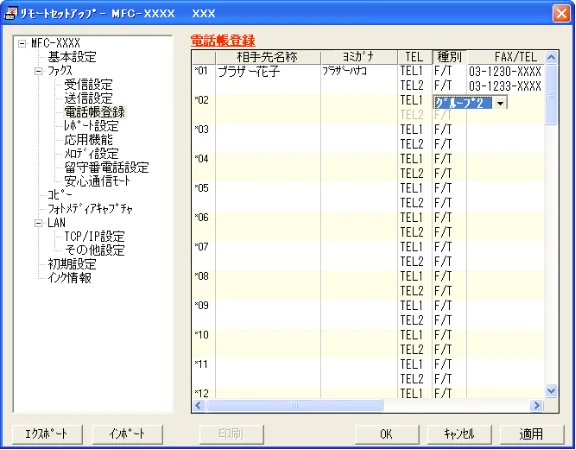Click the title bar app icon

[x=11, y=14]
